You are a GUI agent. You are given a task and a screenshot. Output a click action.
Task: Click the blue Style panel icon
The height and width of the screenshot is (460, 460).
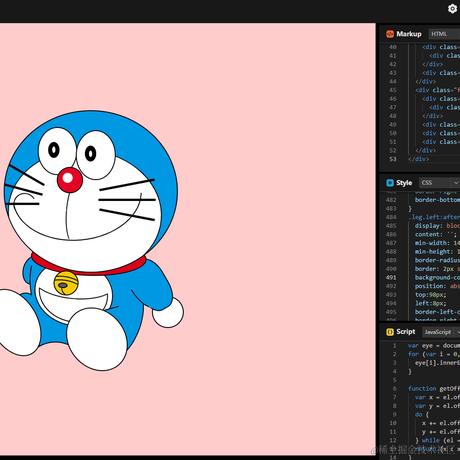(390, 183)
